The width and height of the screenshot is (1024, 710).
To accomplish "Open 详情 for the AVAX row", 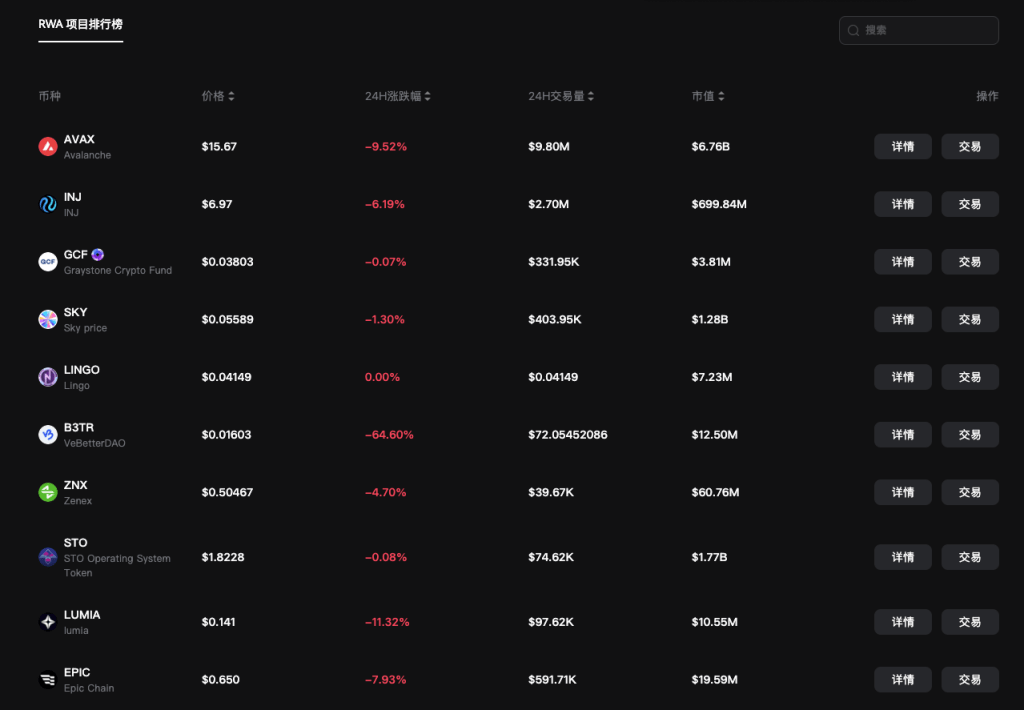I will pos(902,147).
